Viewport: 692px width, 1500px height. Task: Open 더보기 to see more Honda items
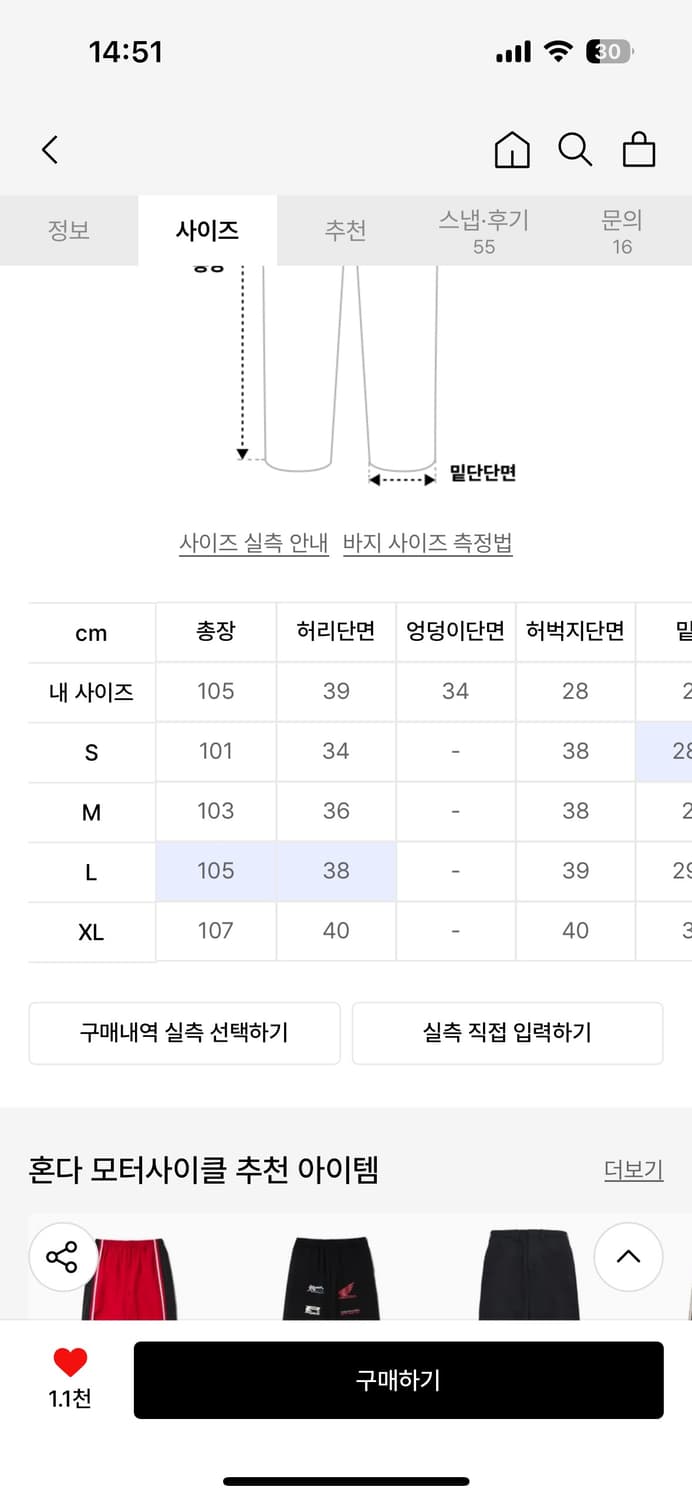(x=633, y=1169)
